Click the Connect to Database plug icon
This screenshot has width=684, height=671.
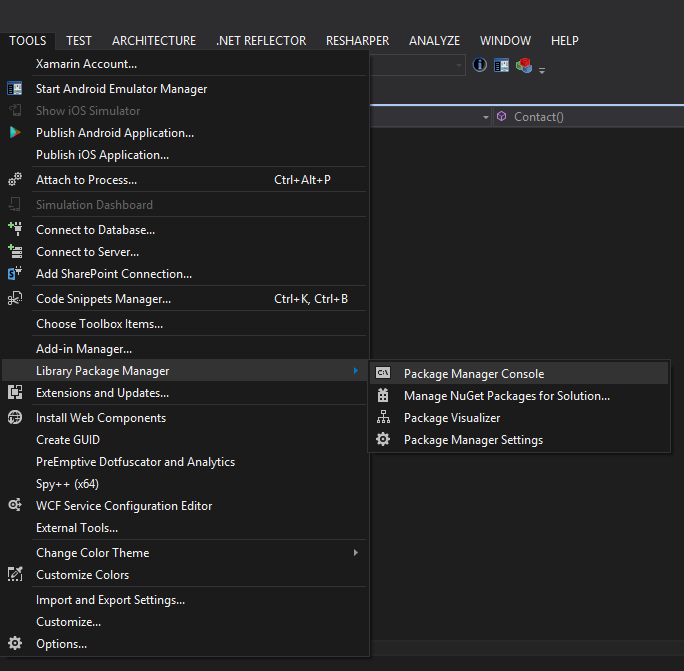(x=15, y=229)
